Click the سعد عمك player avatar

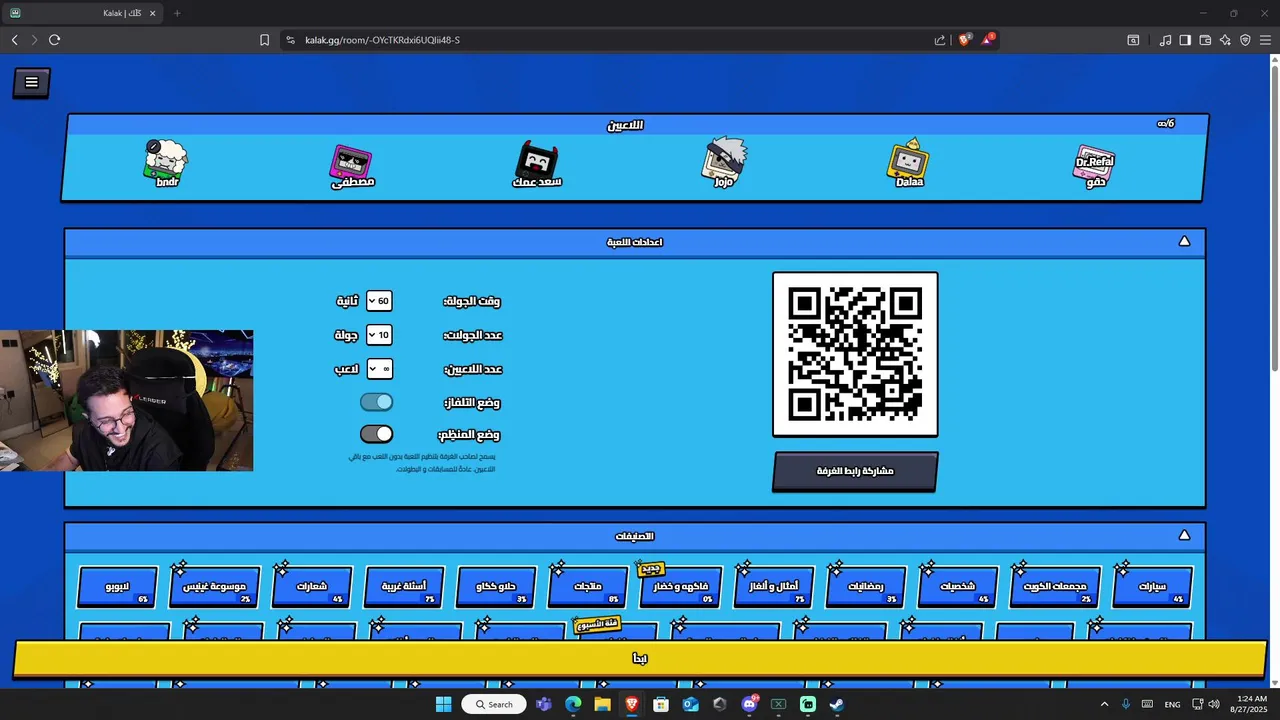tap(537, 164)
